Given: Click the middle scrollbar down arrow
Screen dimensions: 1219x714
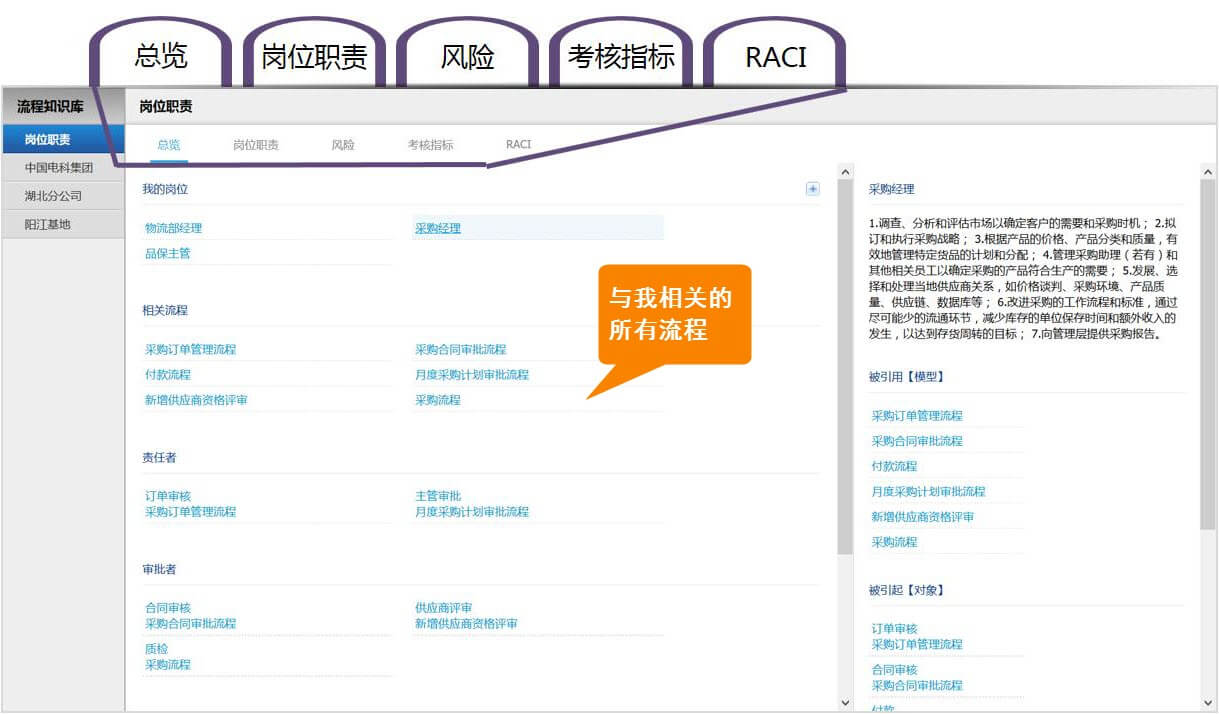Looking at the screenshot, I should click(845, 703).
